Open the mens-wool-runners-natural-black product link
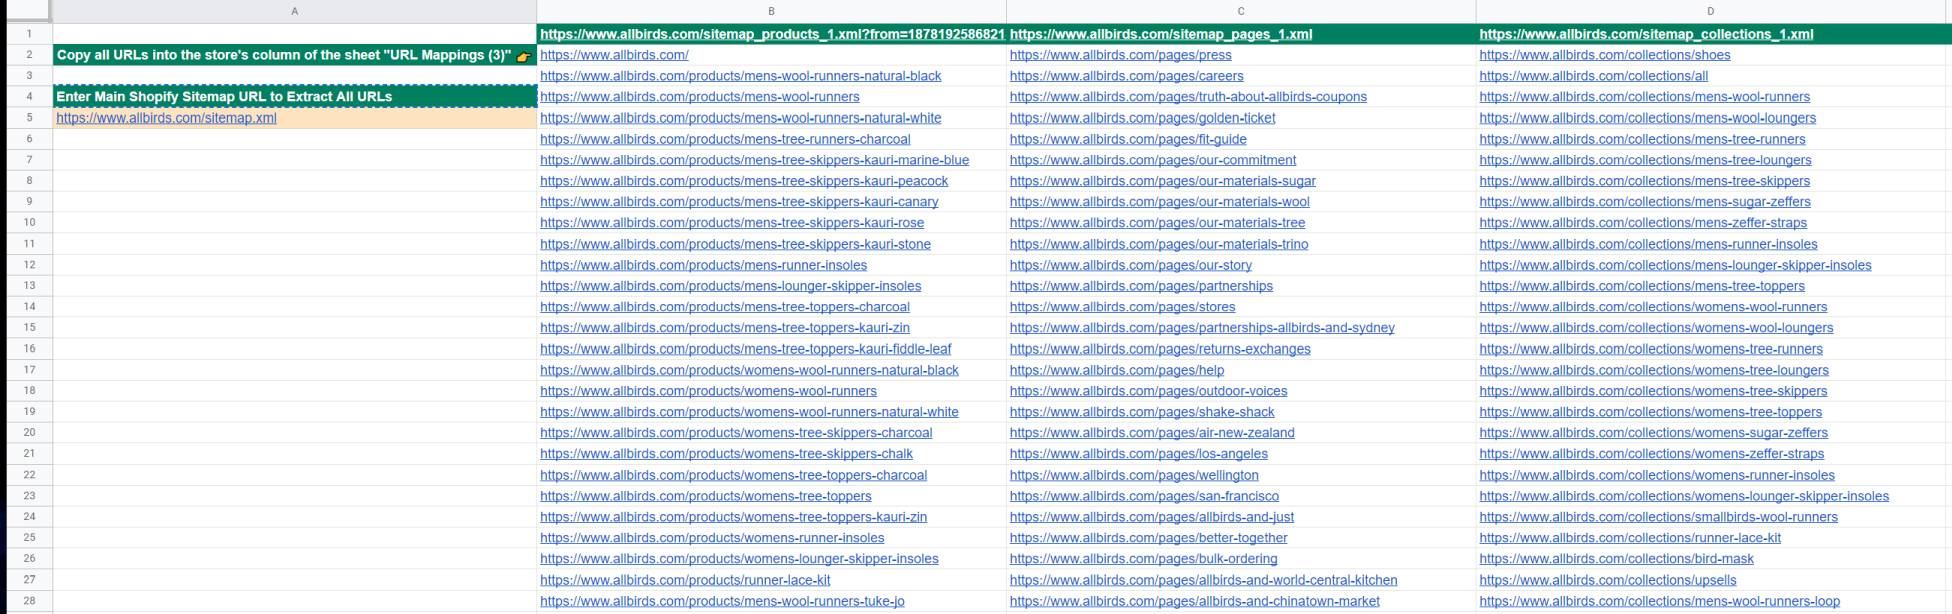This screenshot has width=1952, height=614. coord(740,76)
